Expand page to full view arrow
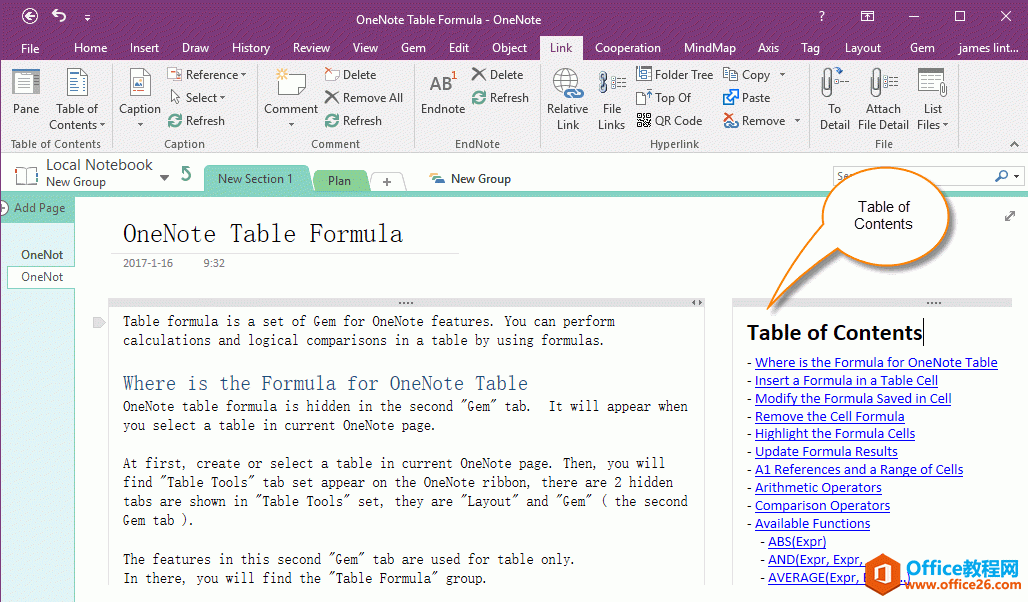1028x602 pixels. tap(1009, 216)
